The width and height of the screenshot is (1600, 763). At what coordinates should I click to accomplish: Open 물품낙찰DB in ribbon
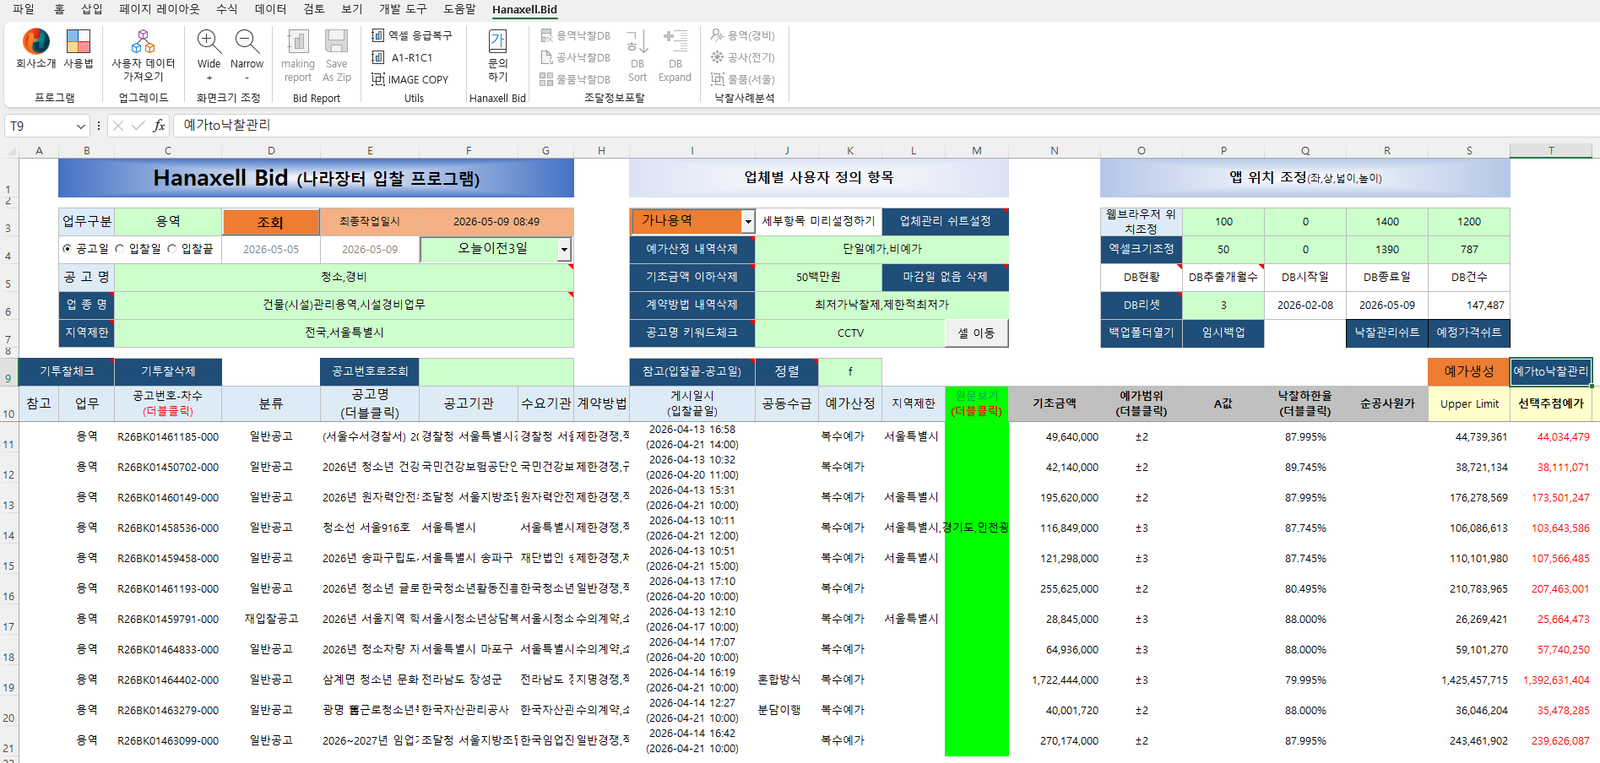[575, 79]
